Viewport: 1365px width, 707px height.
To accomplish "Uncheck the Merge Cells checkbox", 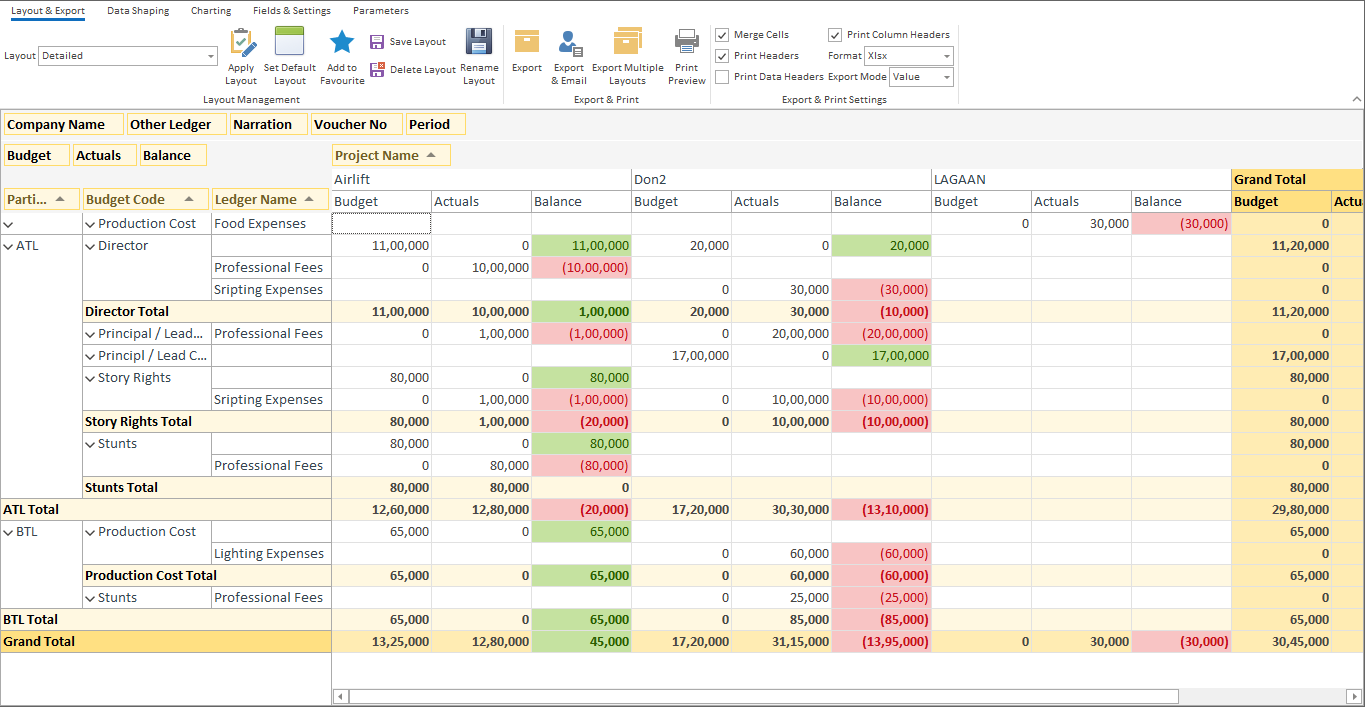I will (x=722, y=35).
